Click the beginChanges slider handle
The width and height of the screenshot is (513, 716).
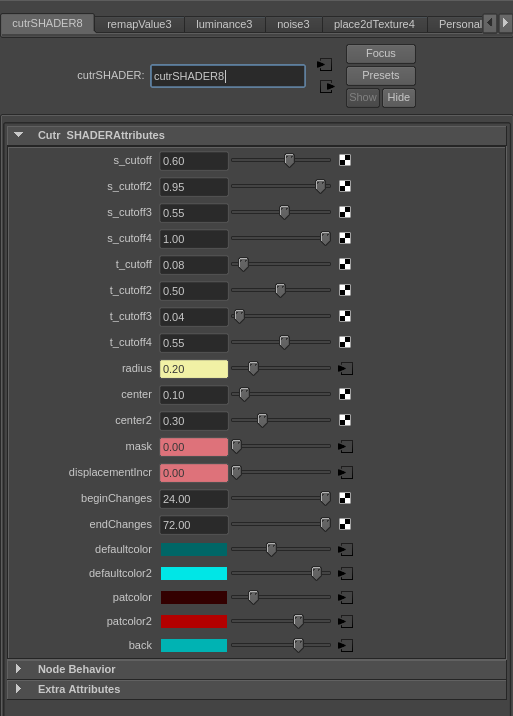point(325,498)
